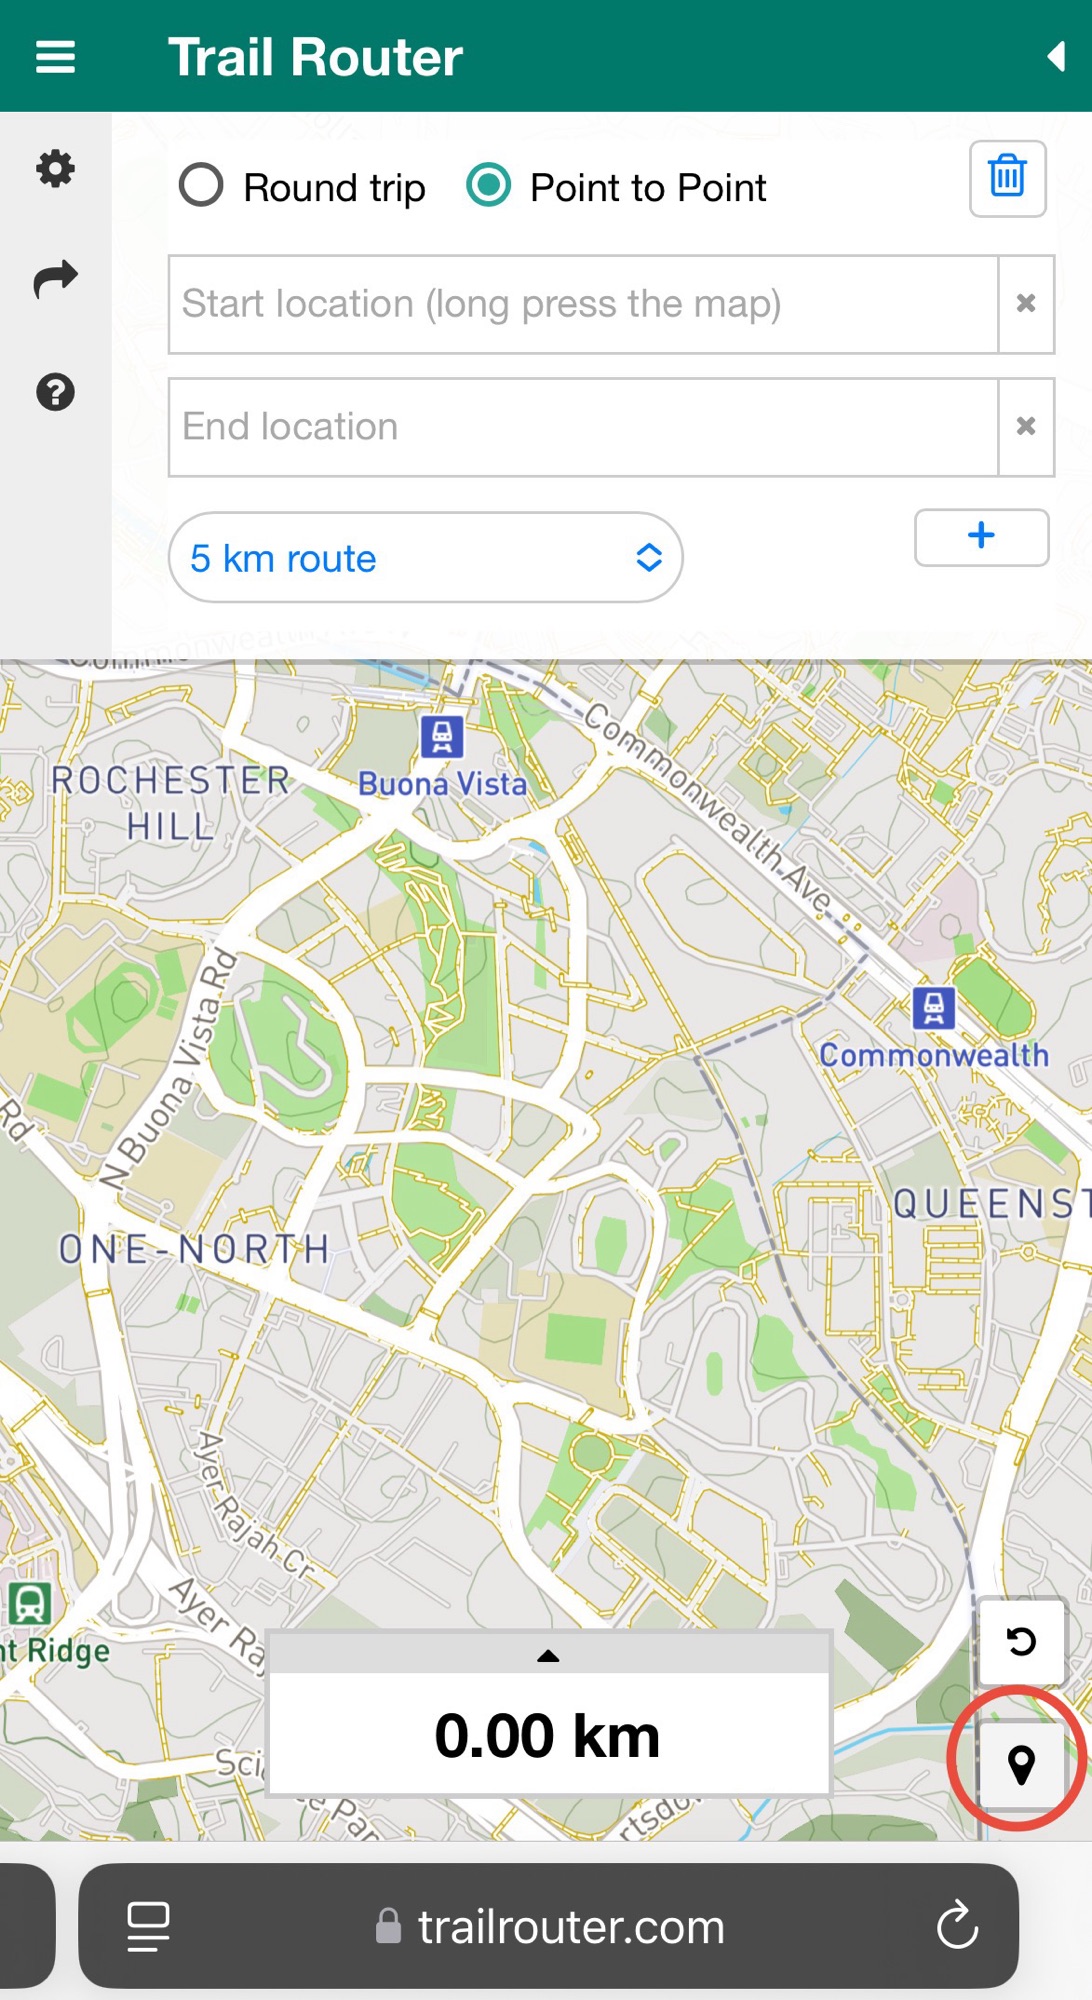
Task: Open the help question mark icon
Action: coord(55,392)
